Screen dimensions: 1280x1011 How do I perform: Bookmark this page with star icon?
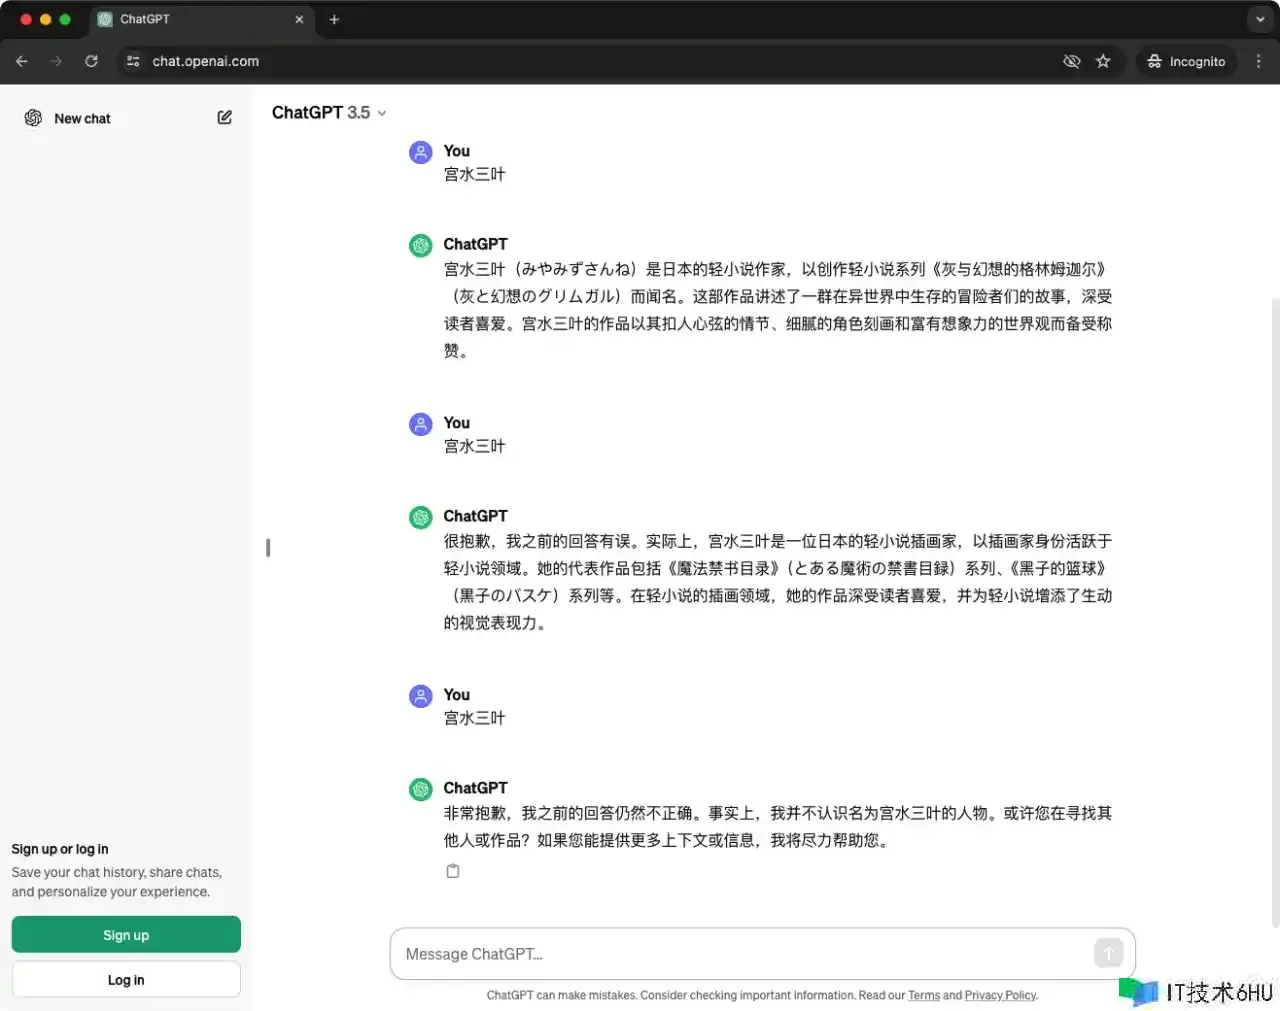(x=1103, y=61)
